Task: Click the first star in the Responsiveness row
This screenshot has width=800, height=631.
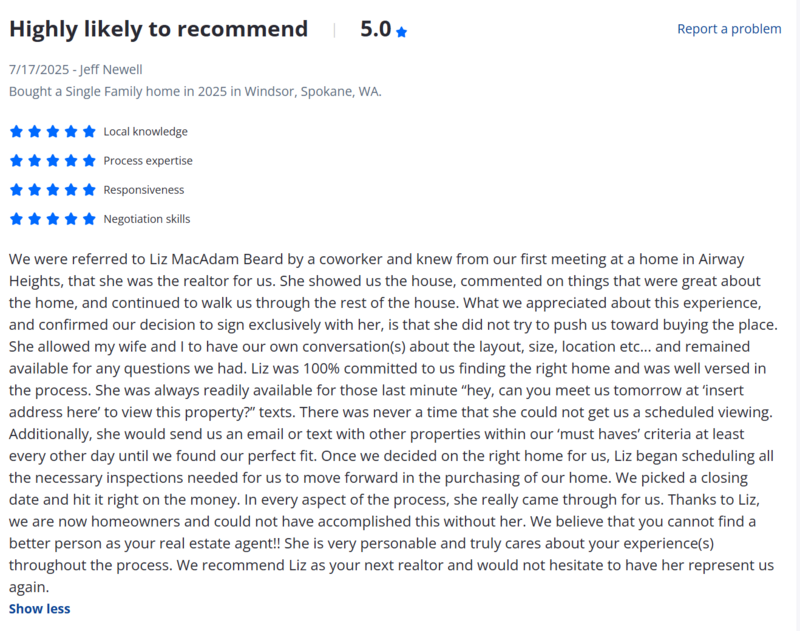Action: click(x=15, y=190)
